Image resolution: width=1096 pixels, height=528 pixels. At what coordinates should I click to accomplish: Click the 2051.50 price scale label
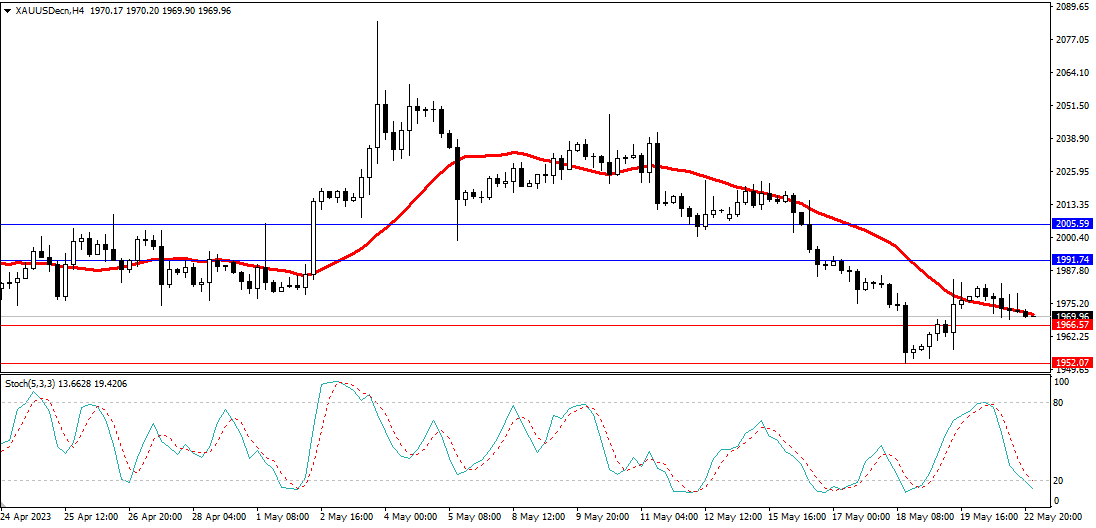tap(1072, 106)
